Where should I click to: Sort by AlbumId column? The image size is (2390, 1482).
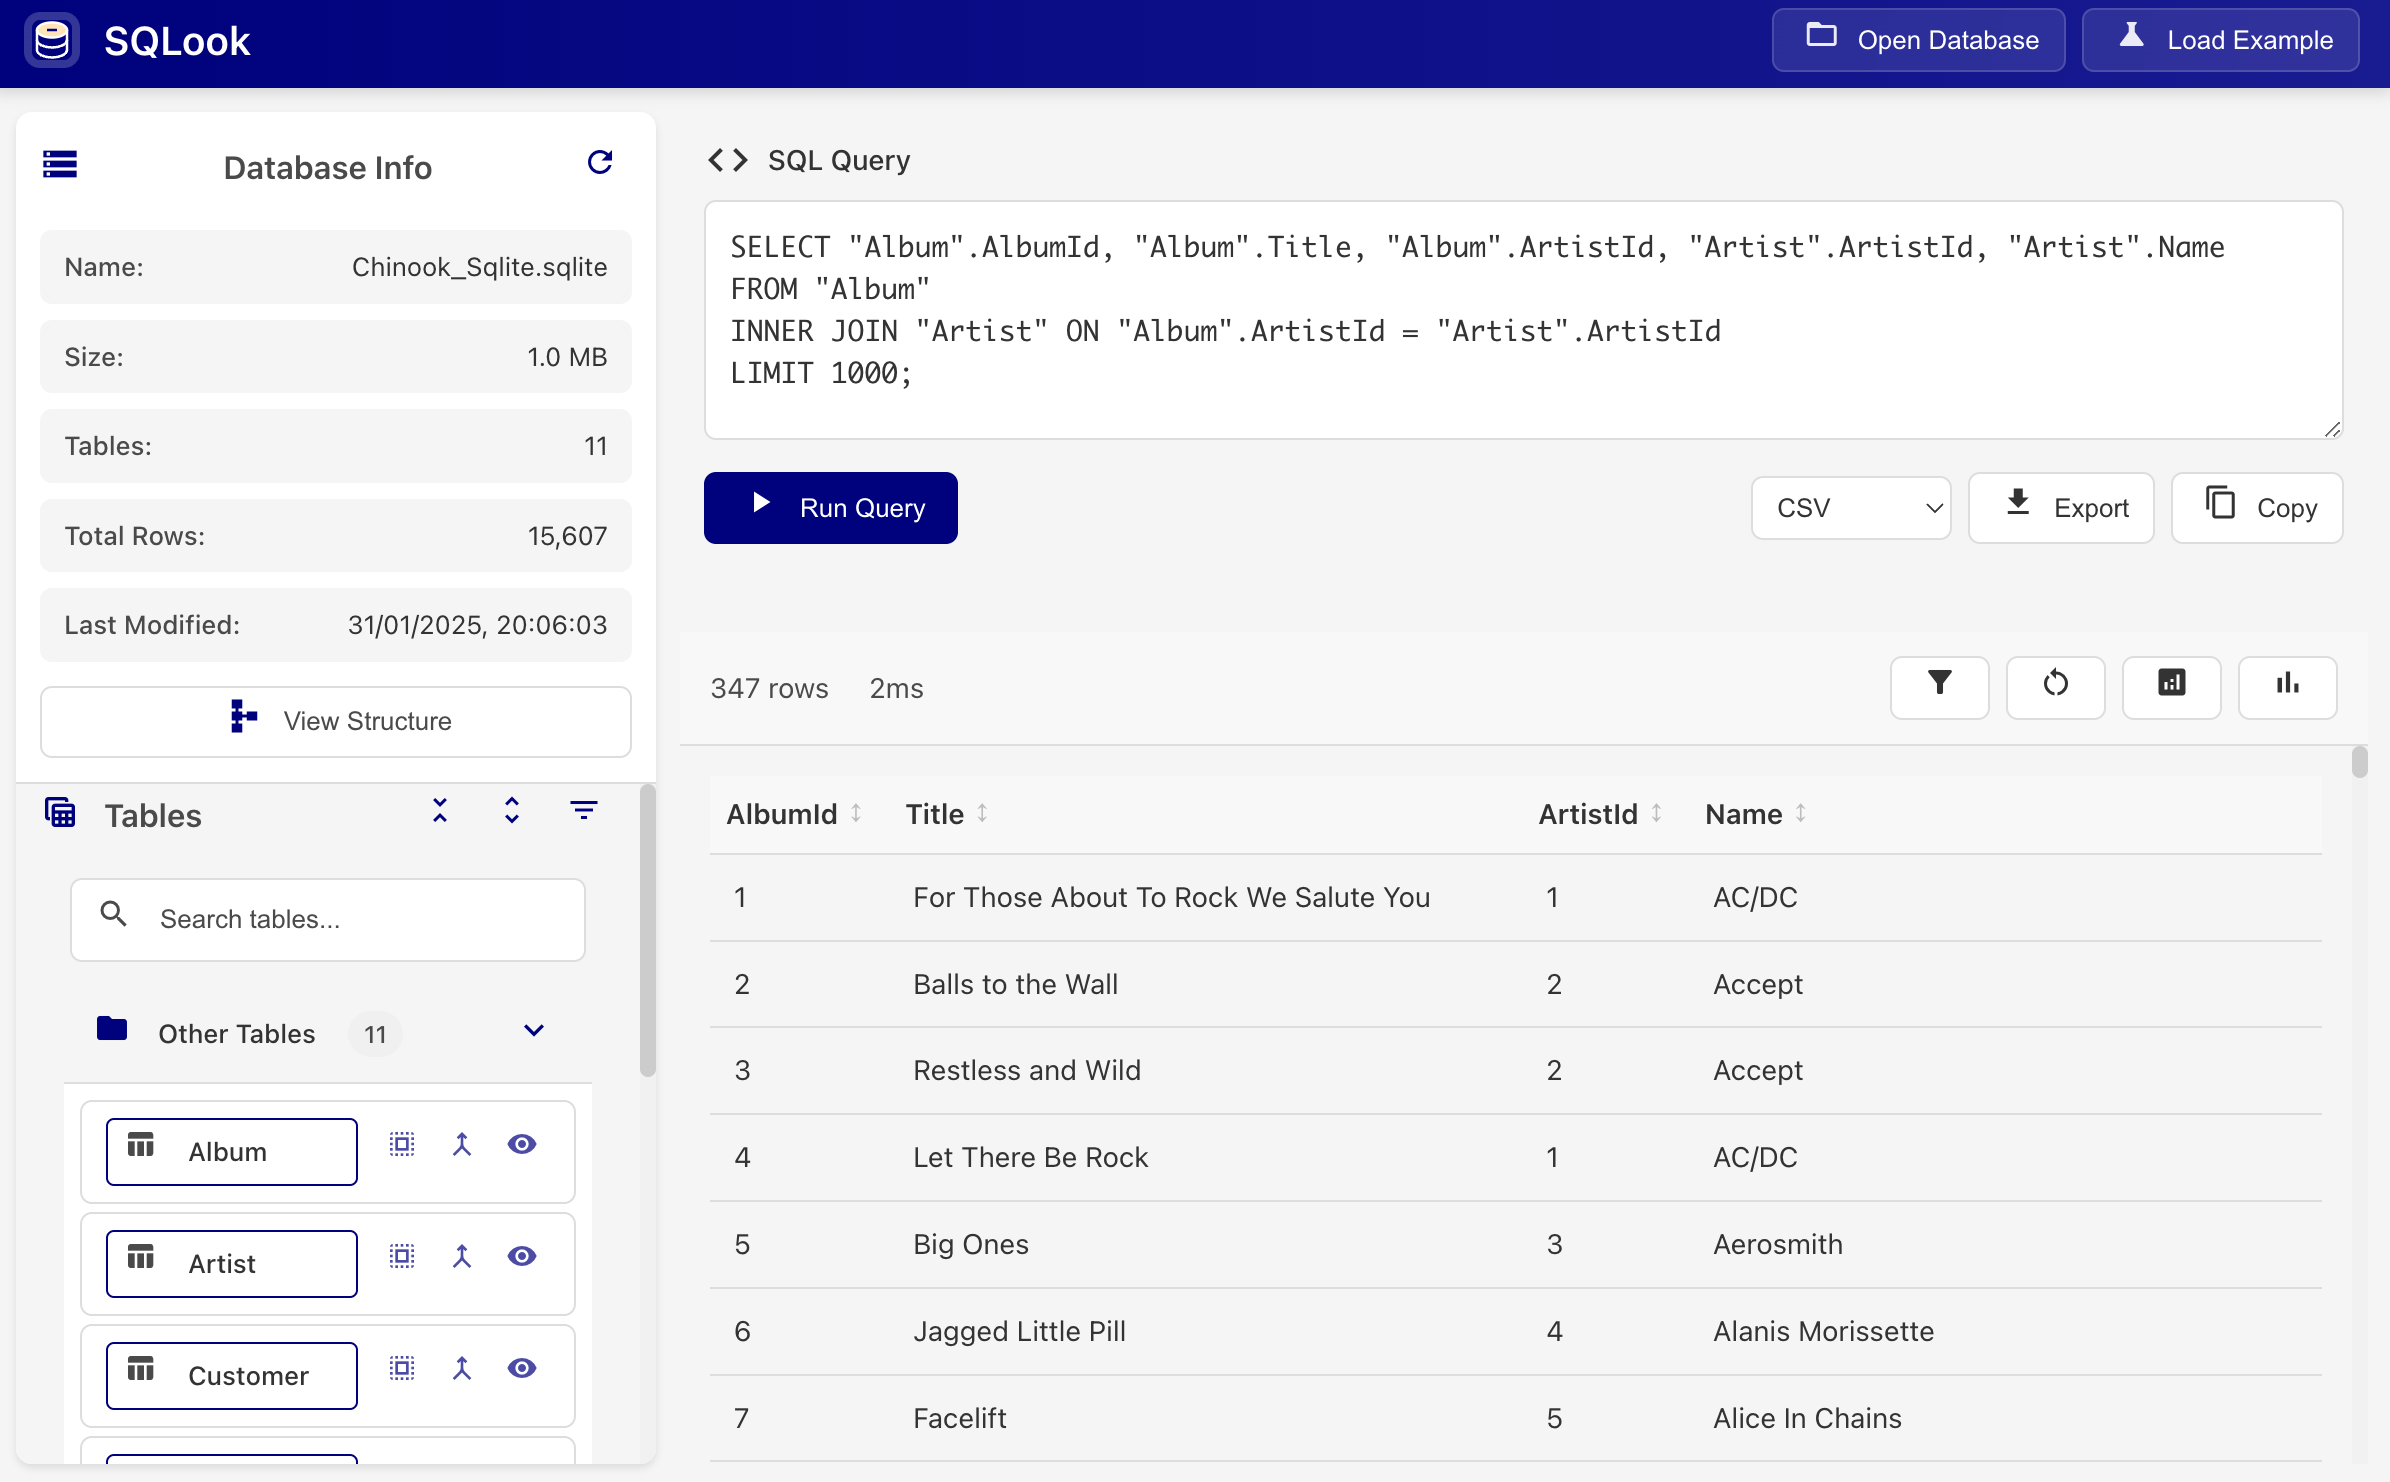pyautogui.click(x=856, y=813)
